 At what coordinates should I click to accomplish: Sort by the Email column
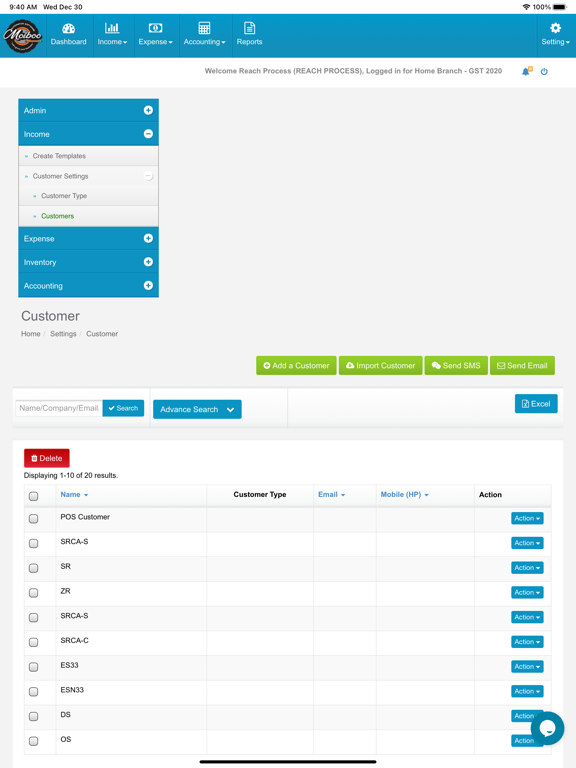[x=332, y=495]
